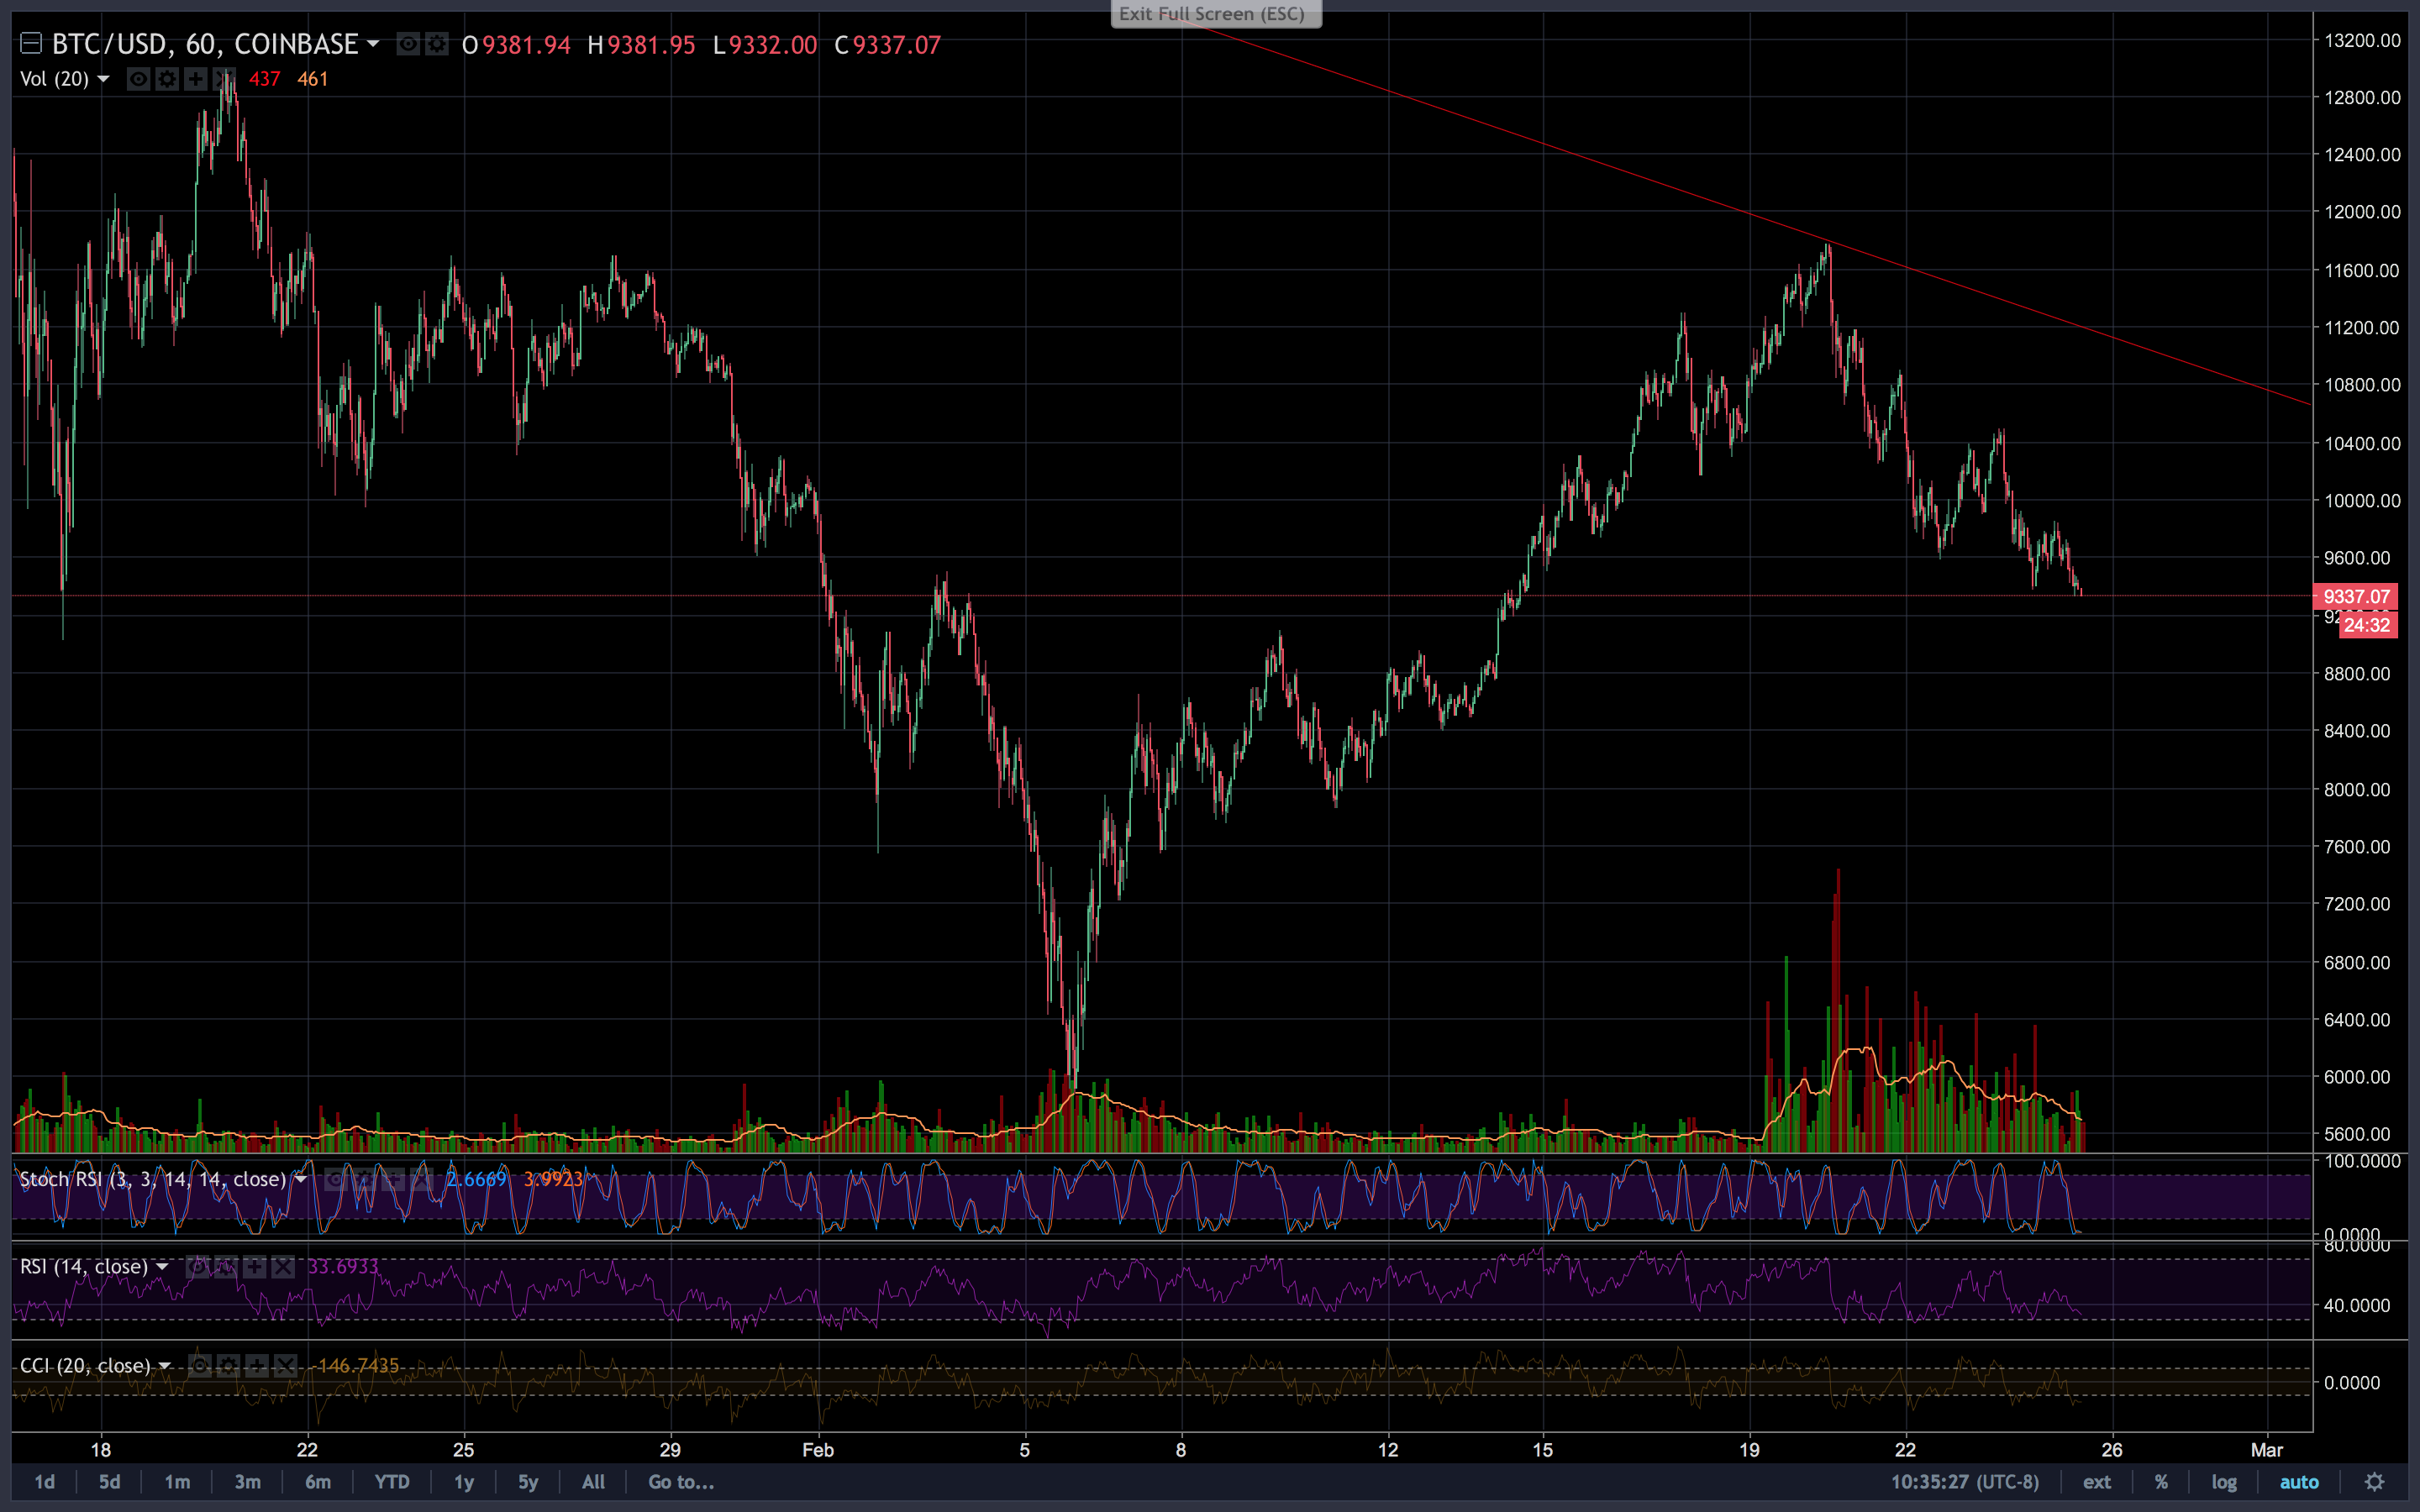The height and width of the screenshot is (1512, 2420).
Task: Select the 3m time range
Action: (247, 1482)
